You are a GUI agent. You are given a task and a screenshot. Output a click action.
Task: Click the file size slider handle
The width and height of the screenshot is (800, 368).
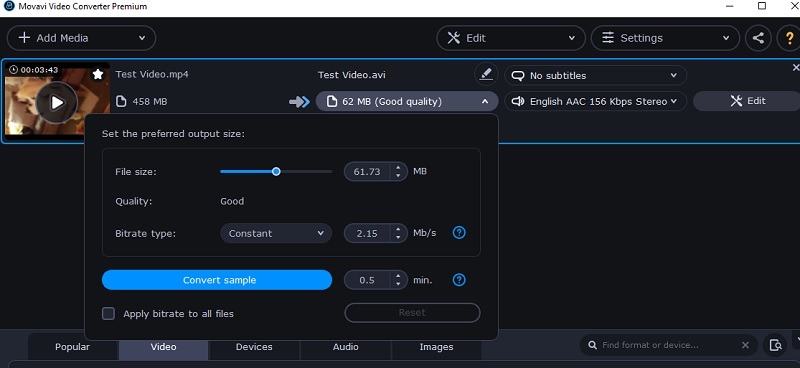point(276,171)
